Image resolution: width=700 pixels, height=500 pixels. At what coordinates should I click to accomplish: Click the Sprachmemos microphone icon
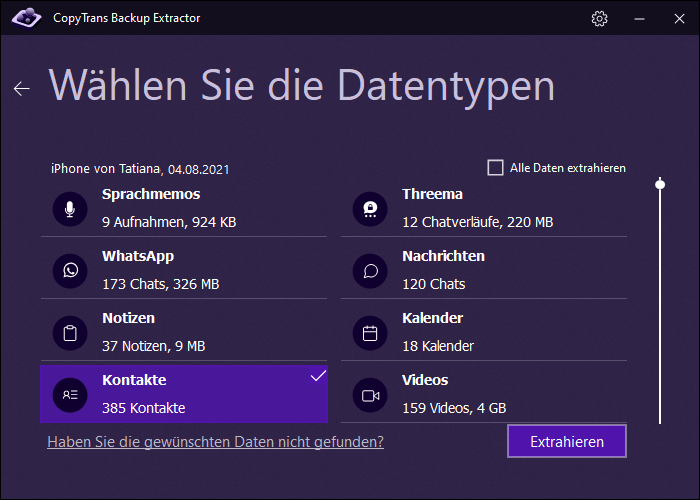click(70, 209)
